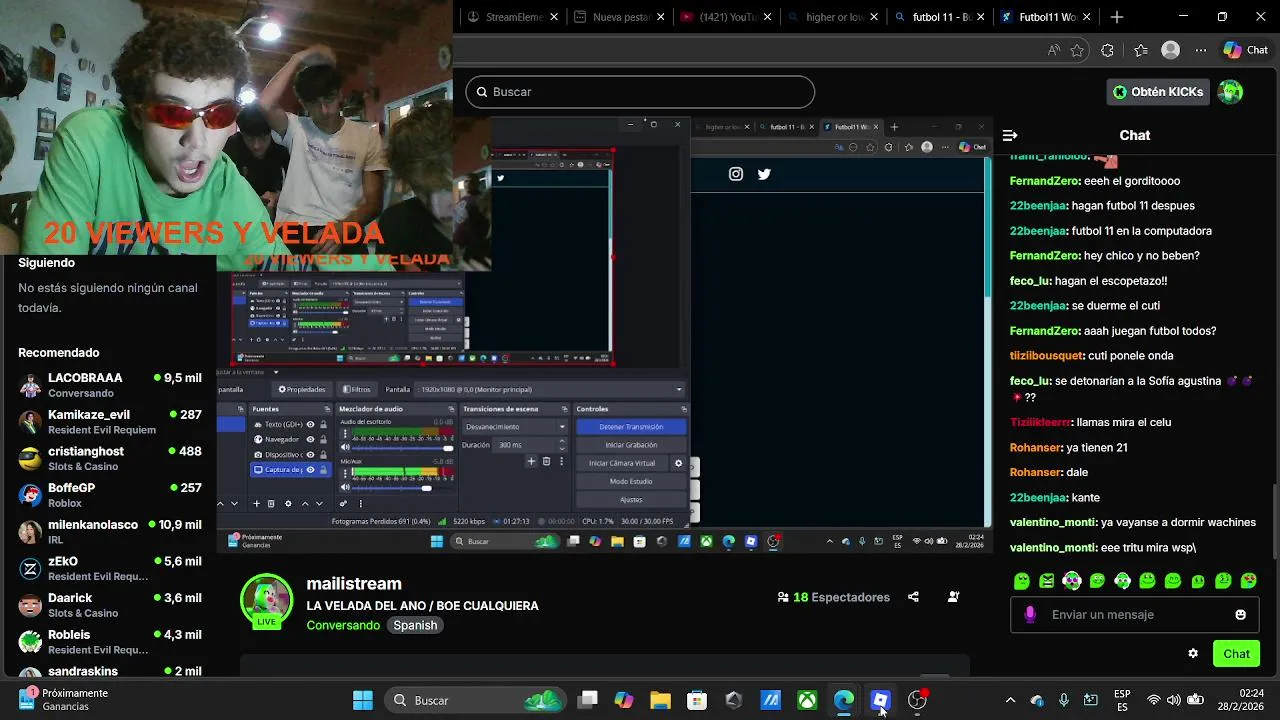Click the Instagram icon in the stream preview
The image size is (1280, 720).
pos(736,174)
